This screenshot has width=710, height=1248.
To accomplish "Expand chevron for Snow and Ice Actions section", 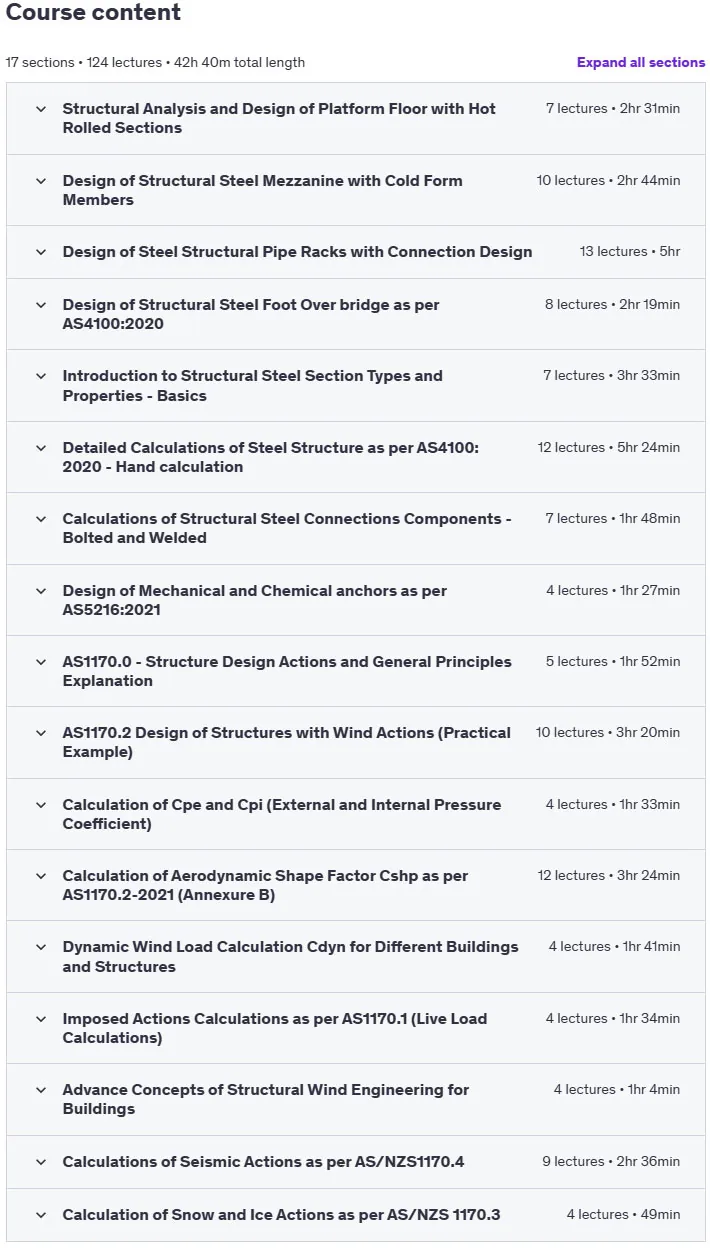I will tap(41, 1215).
